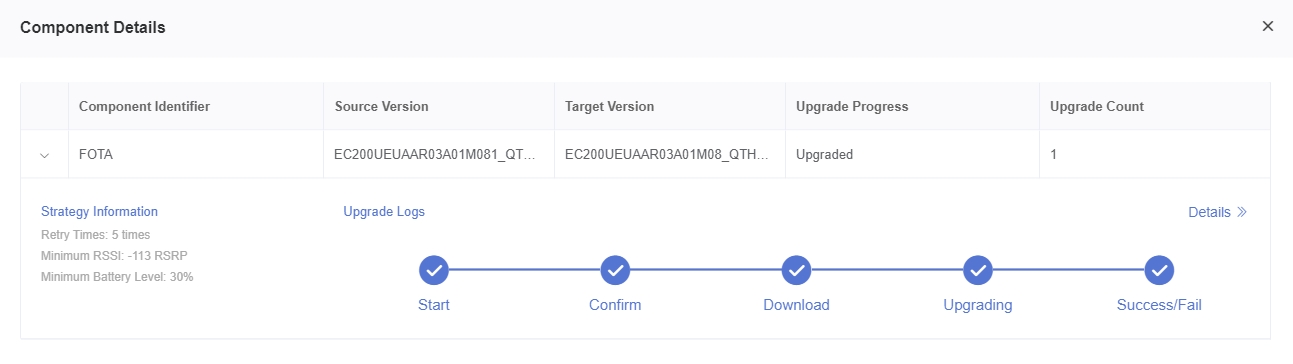1293x364 pixels.
Task: Select the Upgrade Logs heading
Action: coord(384,212)
